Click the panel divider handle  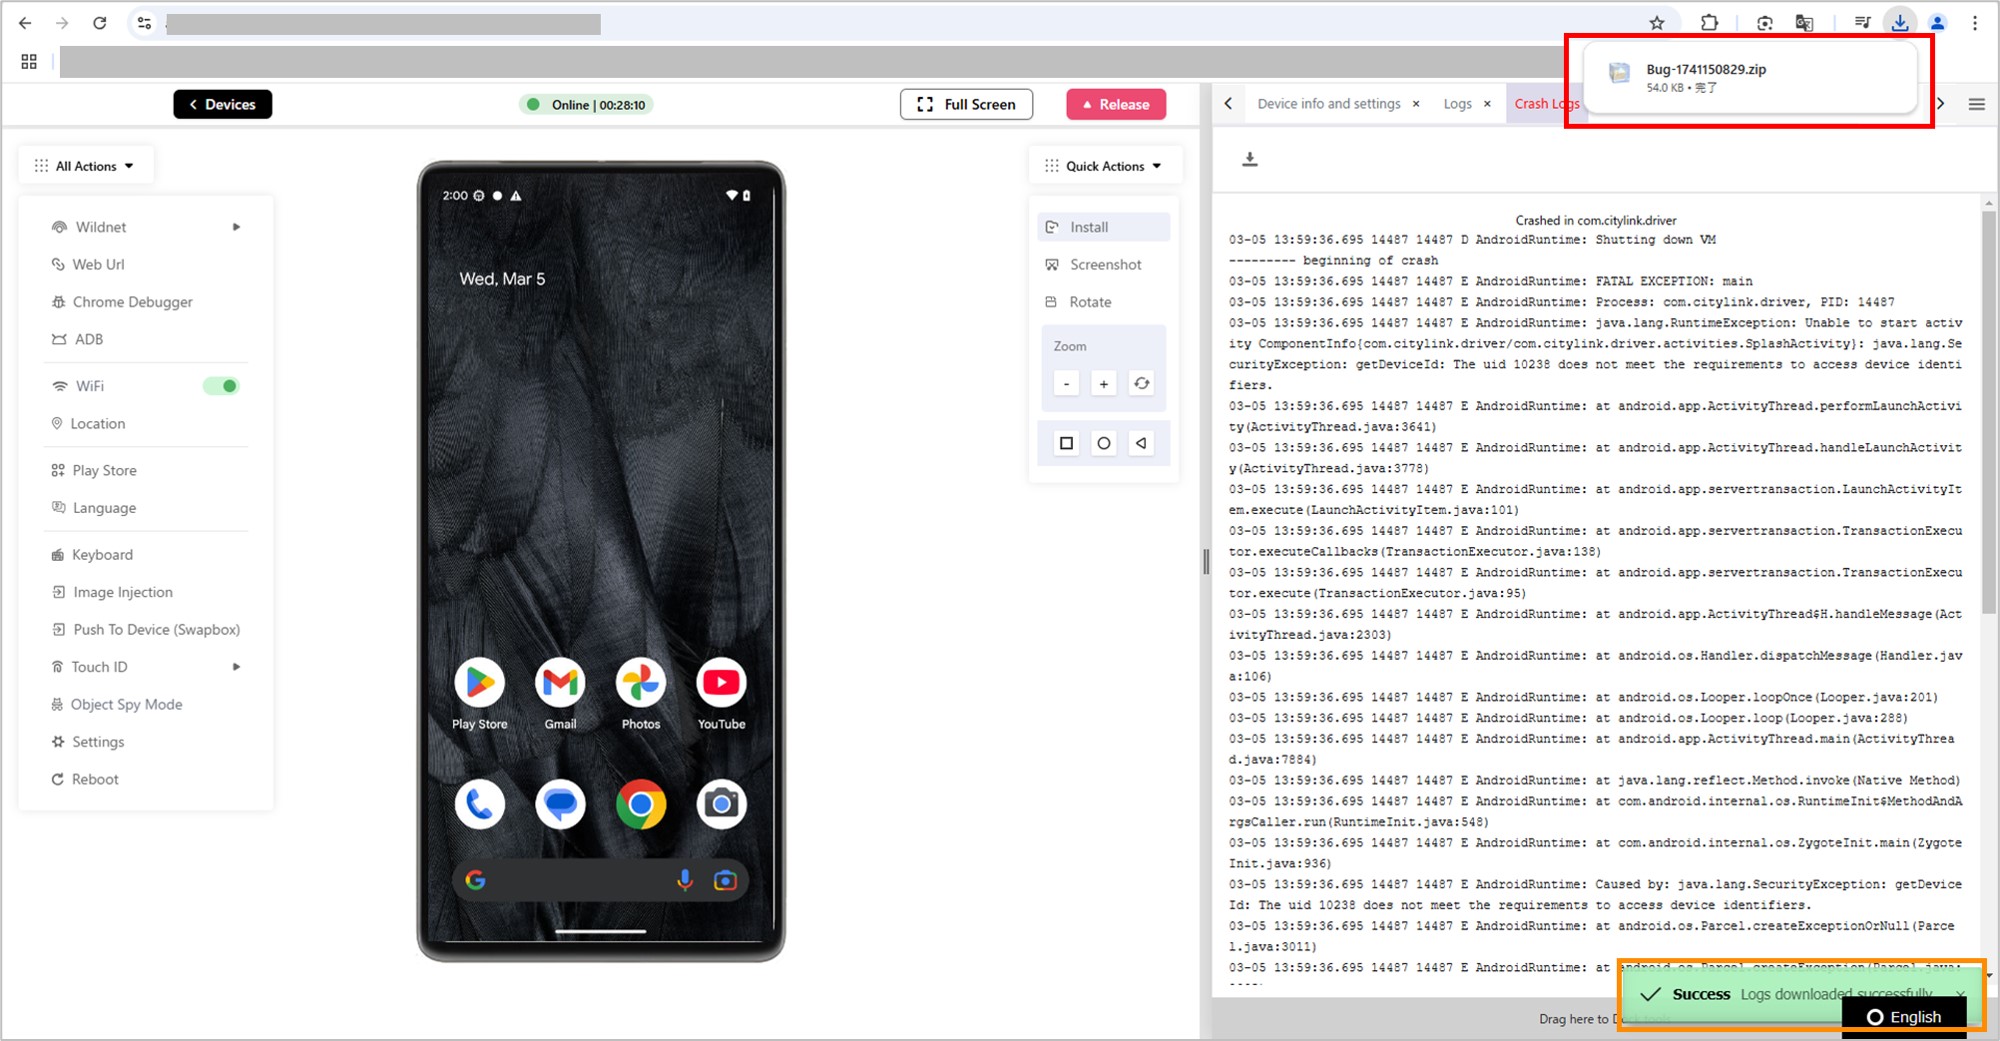coord(1206,562)
